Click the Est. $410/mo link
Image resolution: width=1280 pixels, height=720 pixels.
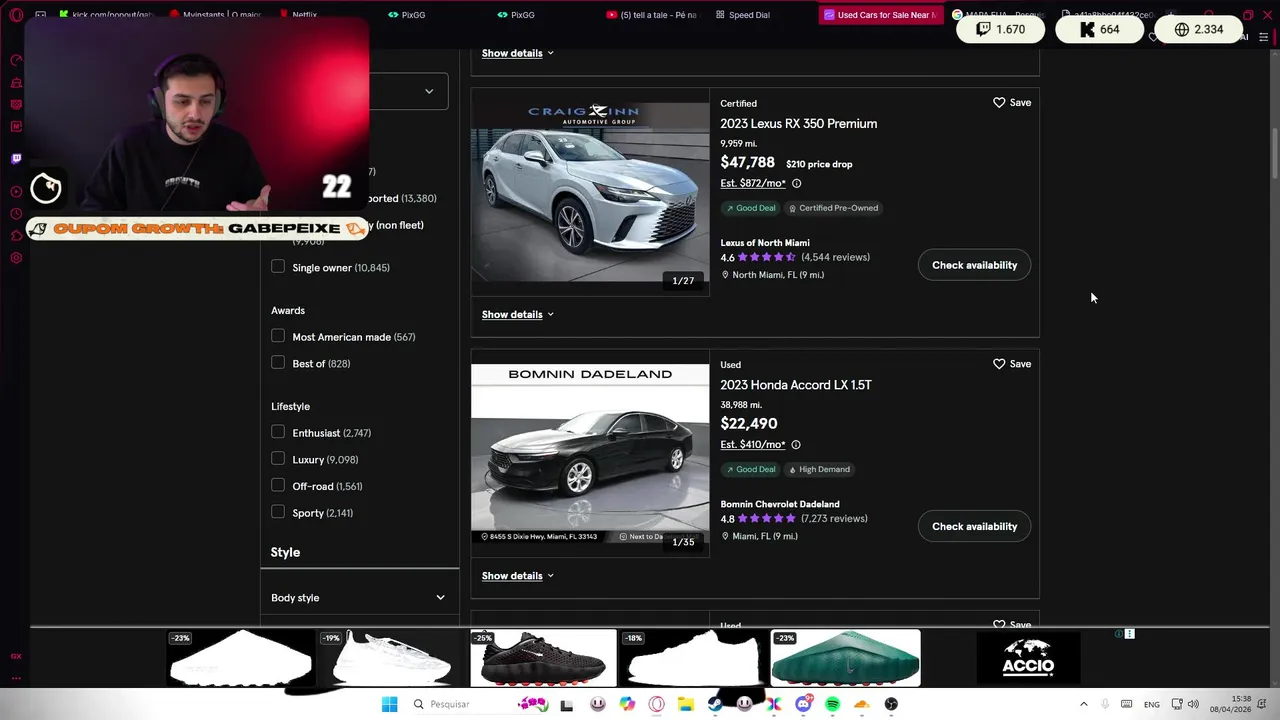(753, 445)
